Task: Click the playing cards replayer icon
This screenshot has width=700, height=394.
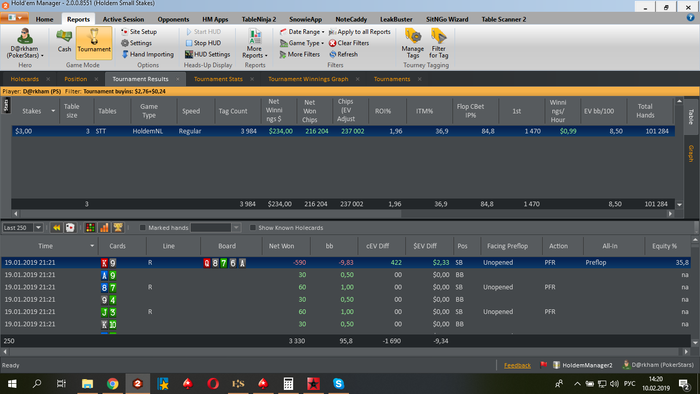Action: pyautogui.click(x=70, y=228)
